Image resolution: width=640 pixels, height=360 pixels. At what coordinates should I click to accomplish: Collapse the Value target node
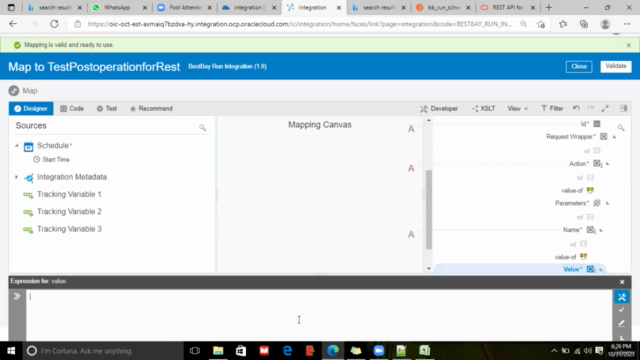[x=601, y=270]
